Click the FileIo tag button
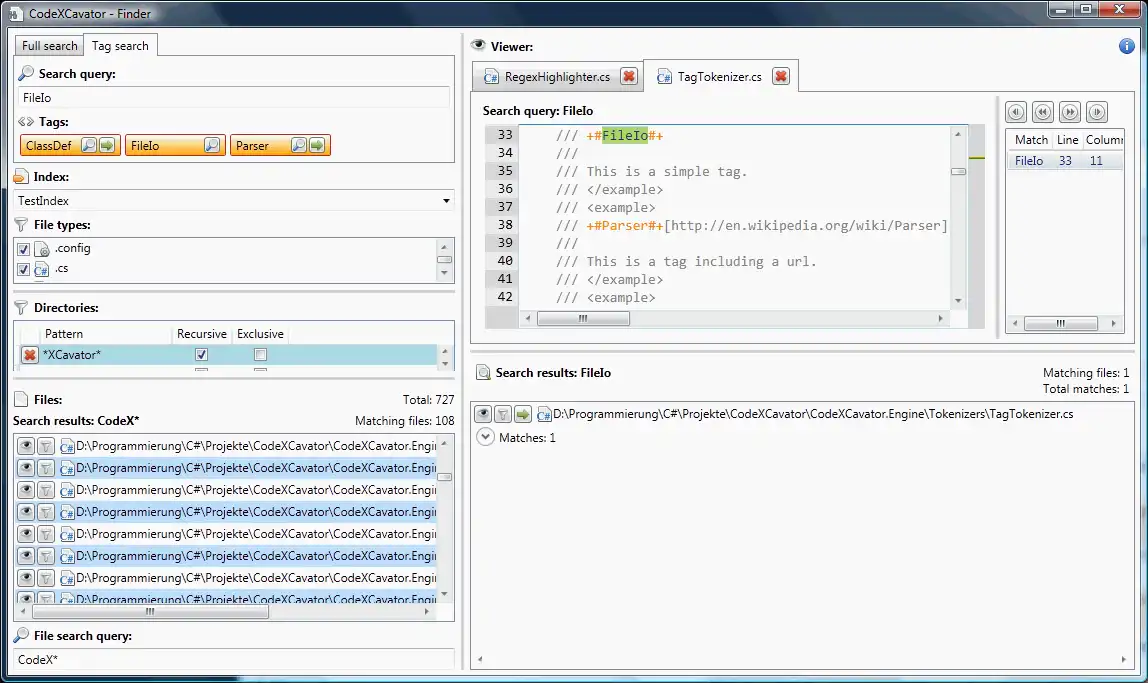The image size is (1148, 683). (145, 146)
